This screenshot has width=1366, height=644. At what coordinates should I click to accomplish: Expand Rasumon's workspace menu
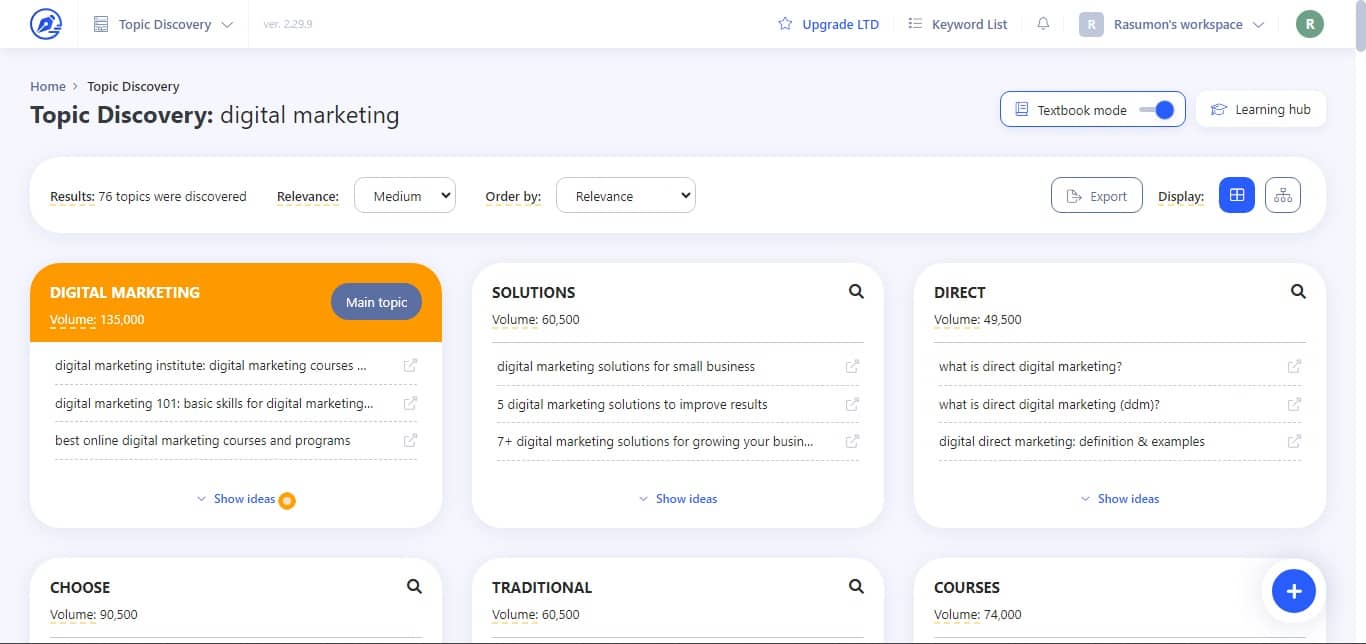1172,24
